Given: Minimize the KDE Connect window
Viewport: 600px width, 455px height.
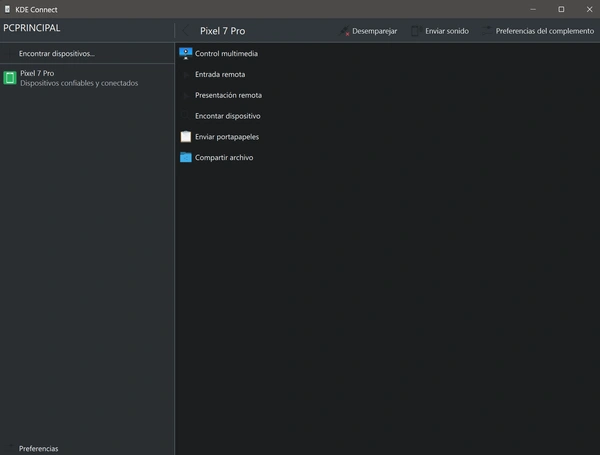Looking at the screenshot, I should pos(533,9).
